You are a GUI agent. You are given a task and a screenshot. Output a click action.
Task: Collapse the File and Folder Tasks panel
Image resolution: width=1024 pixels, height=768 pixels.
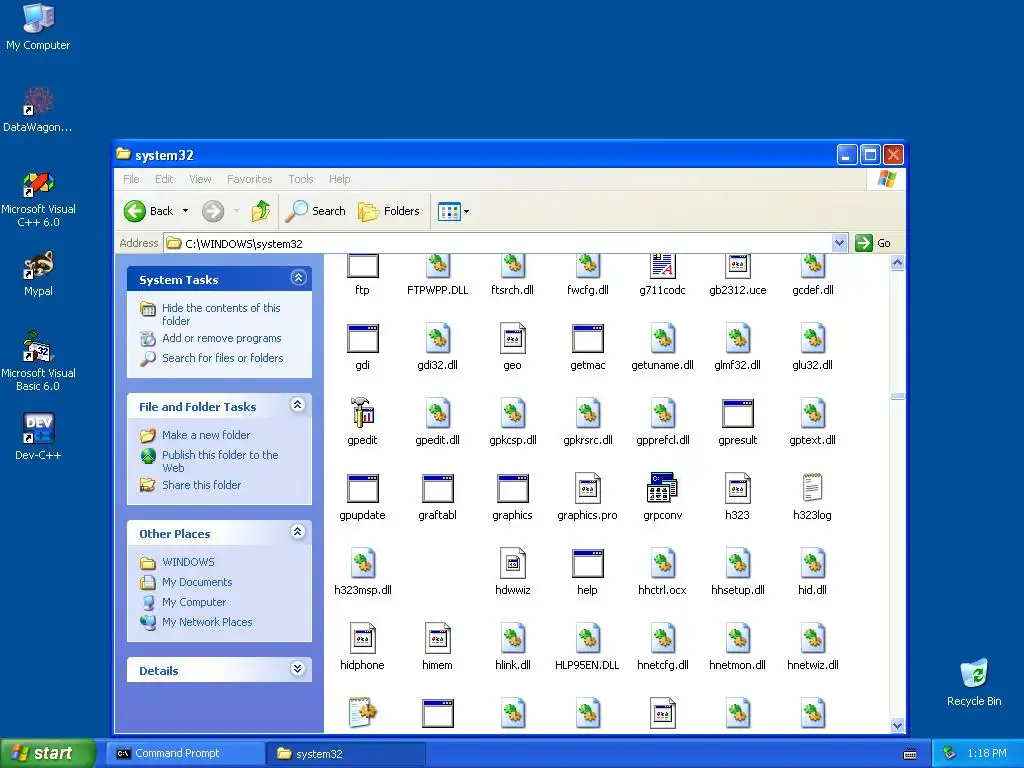(298, 405)
